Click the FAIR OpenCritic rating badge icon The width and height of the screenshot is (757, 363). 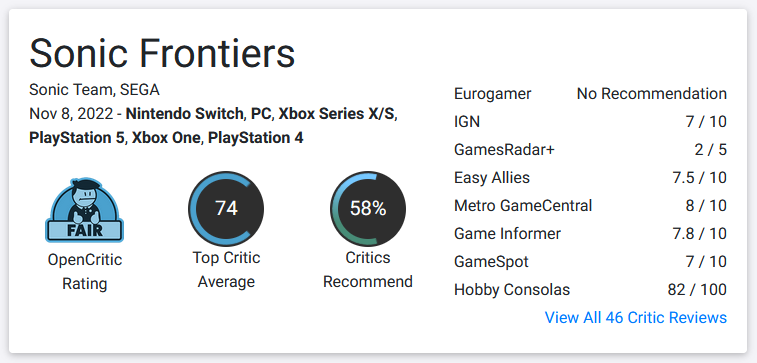[x=84, y=209]
